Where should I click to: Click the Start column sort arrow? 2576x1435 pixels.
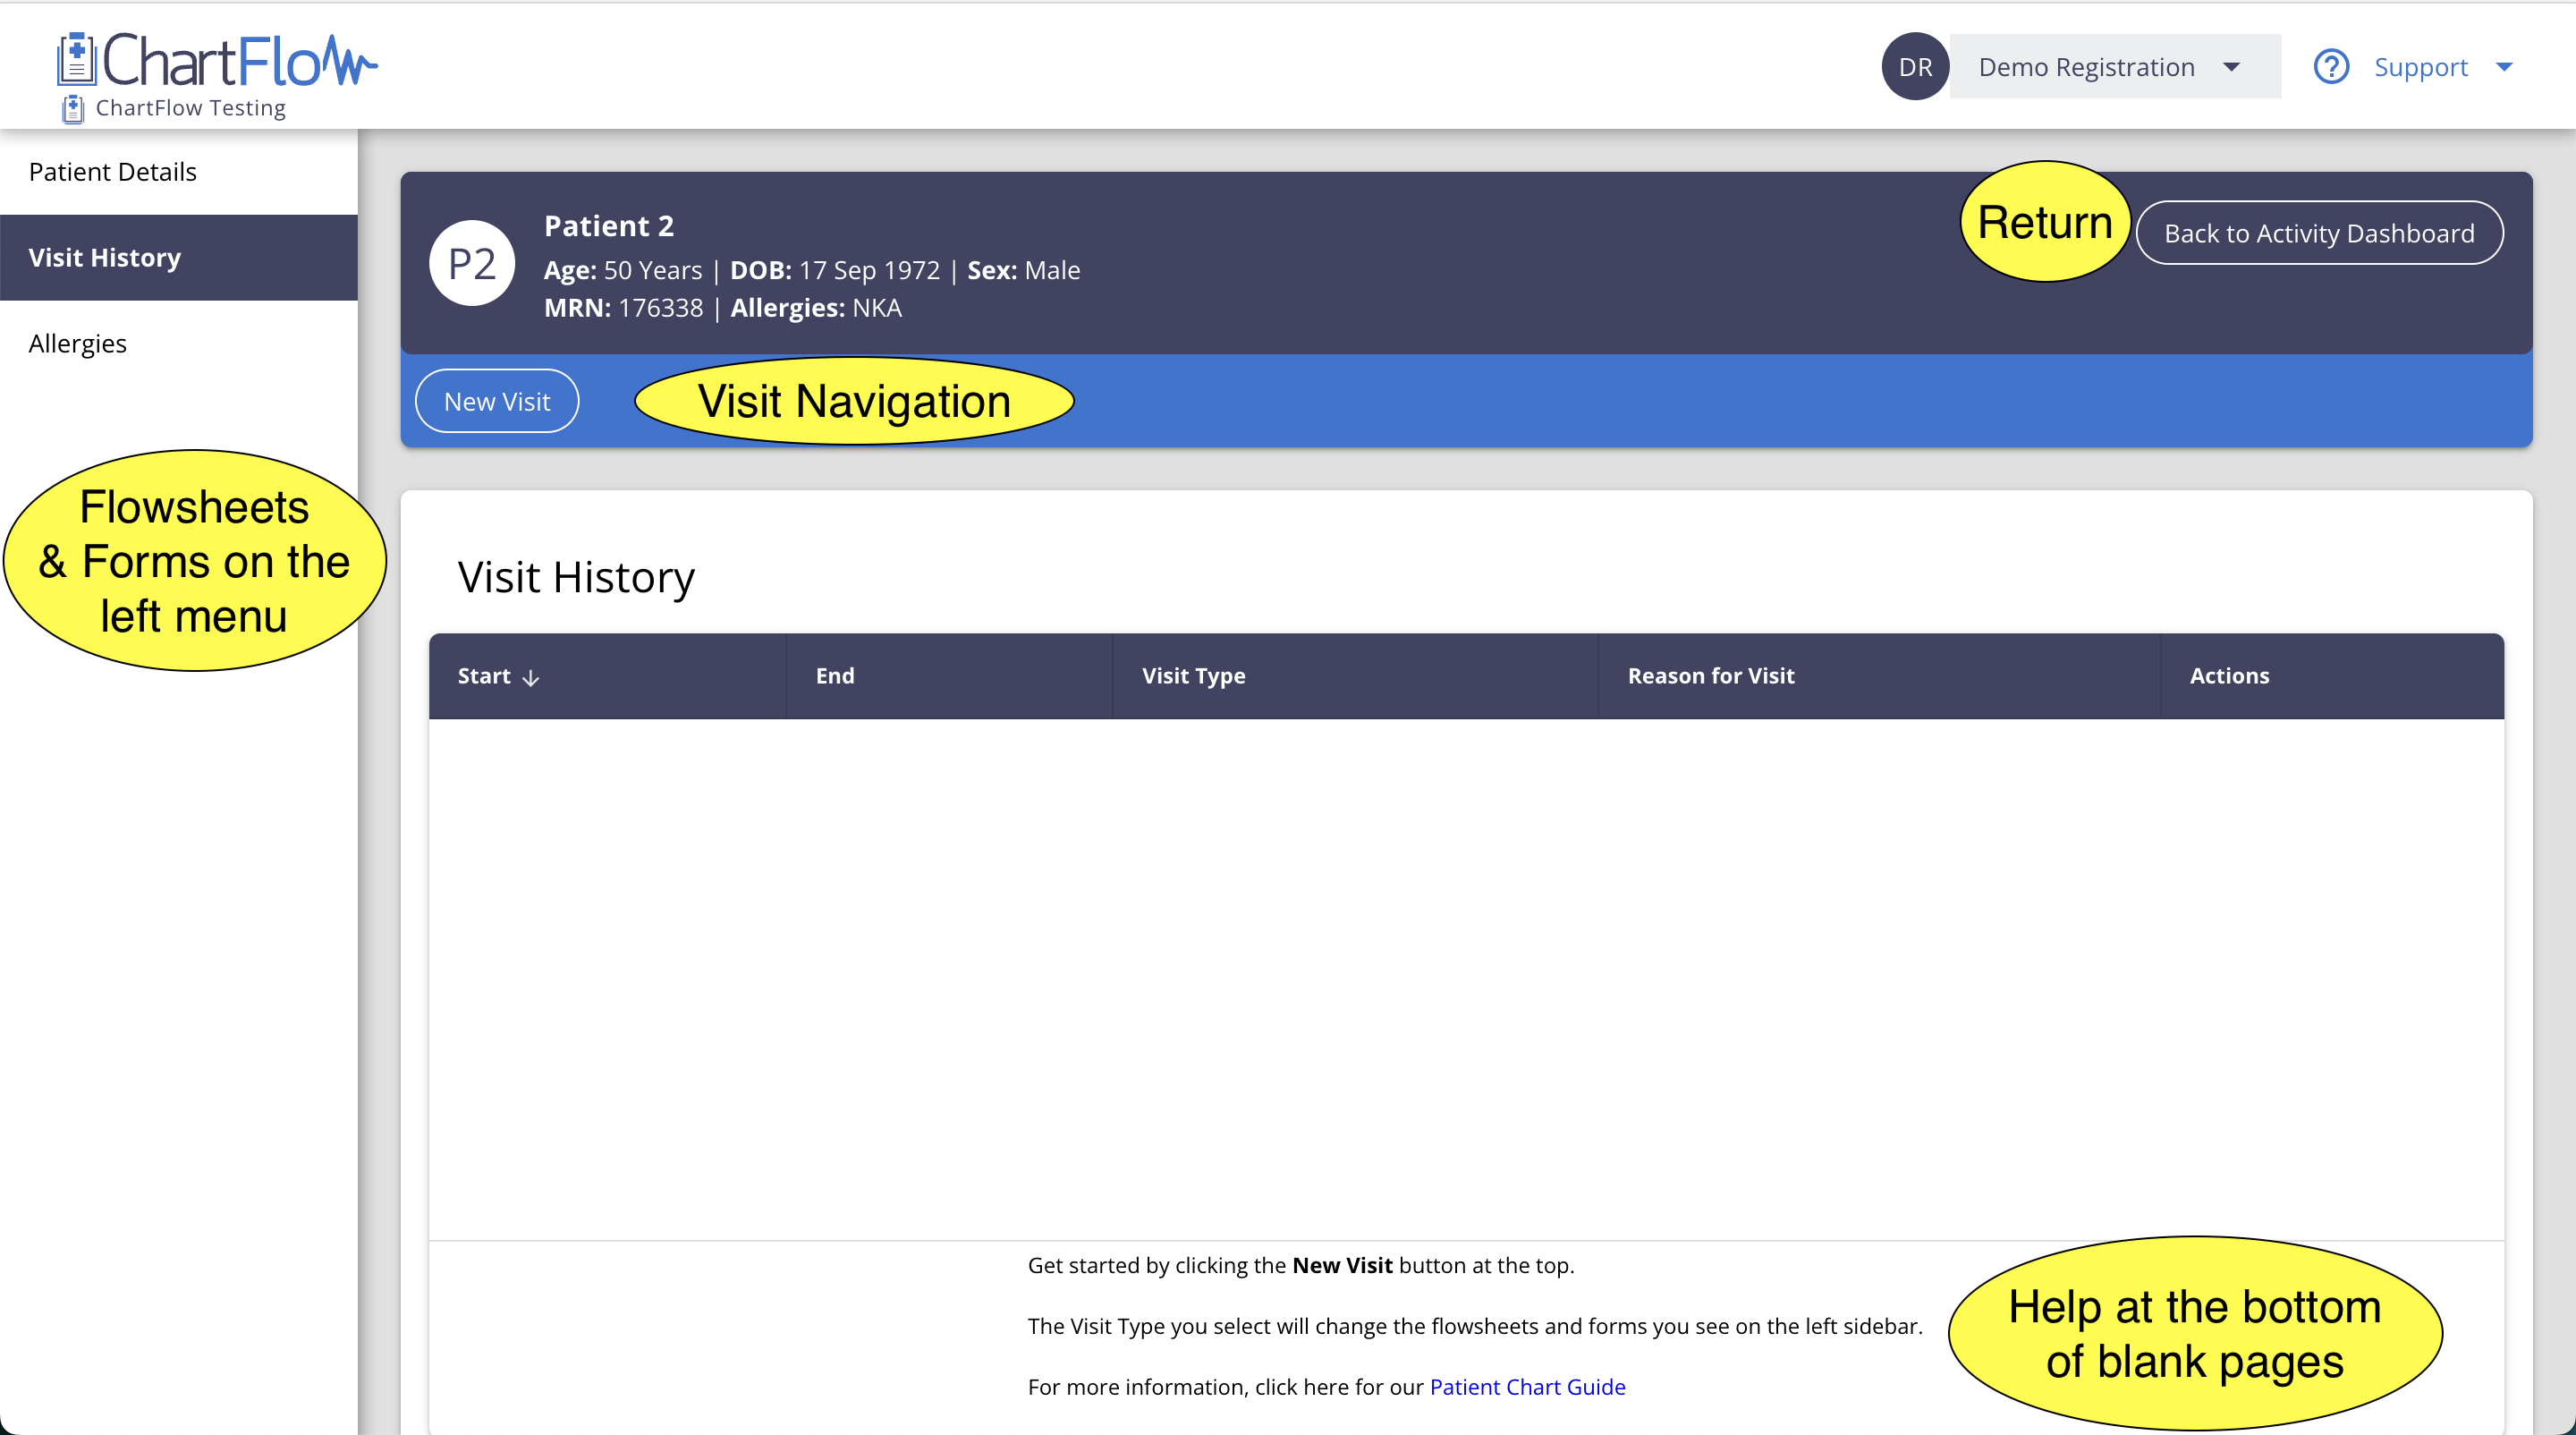(x=531, y=678)
